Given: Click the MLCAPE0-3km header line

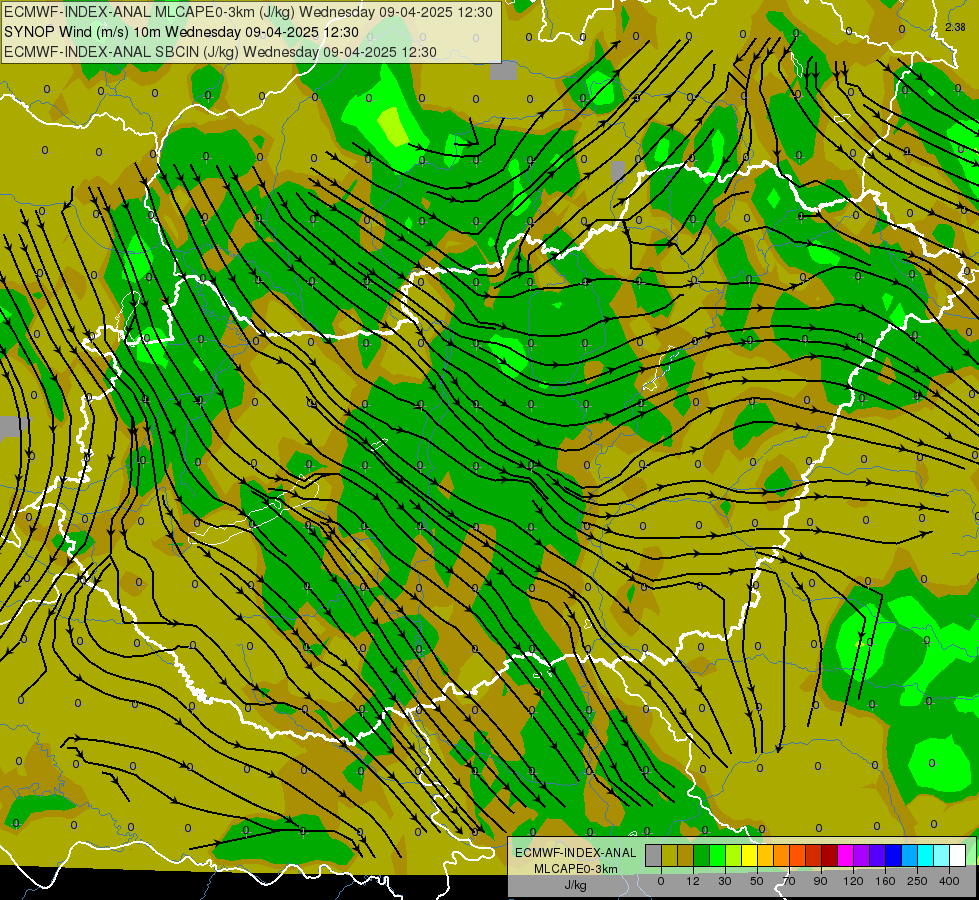Looking at the screenshot, I should (248, 12).
